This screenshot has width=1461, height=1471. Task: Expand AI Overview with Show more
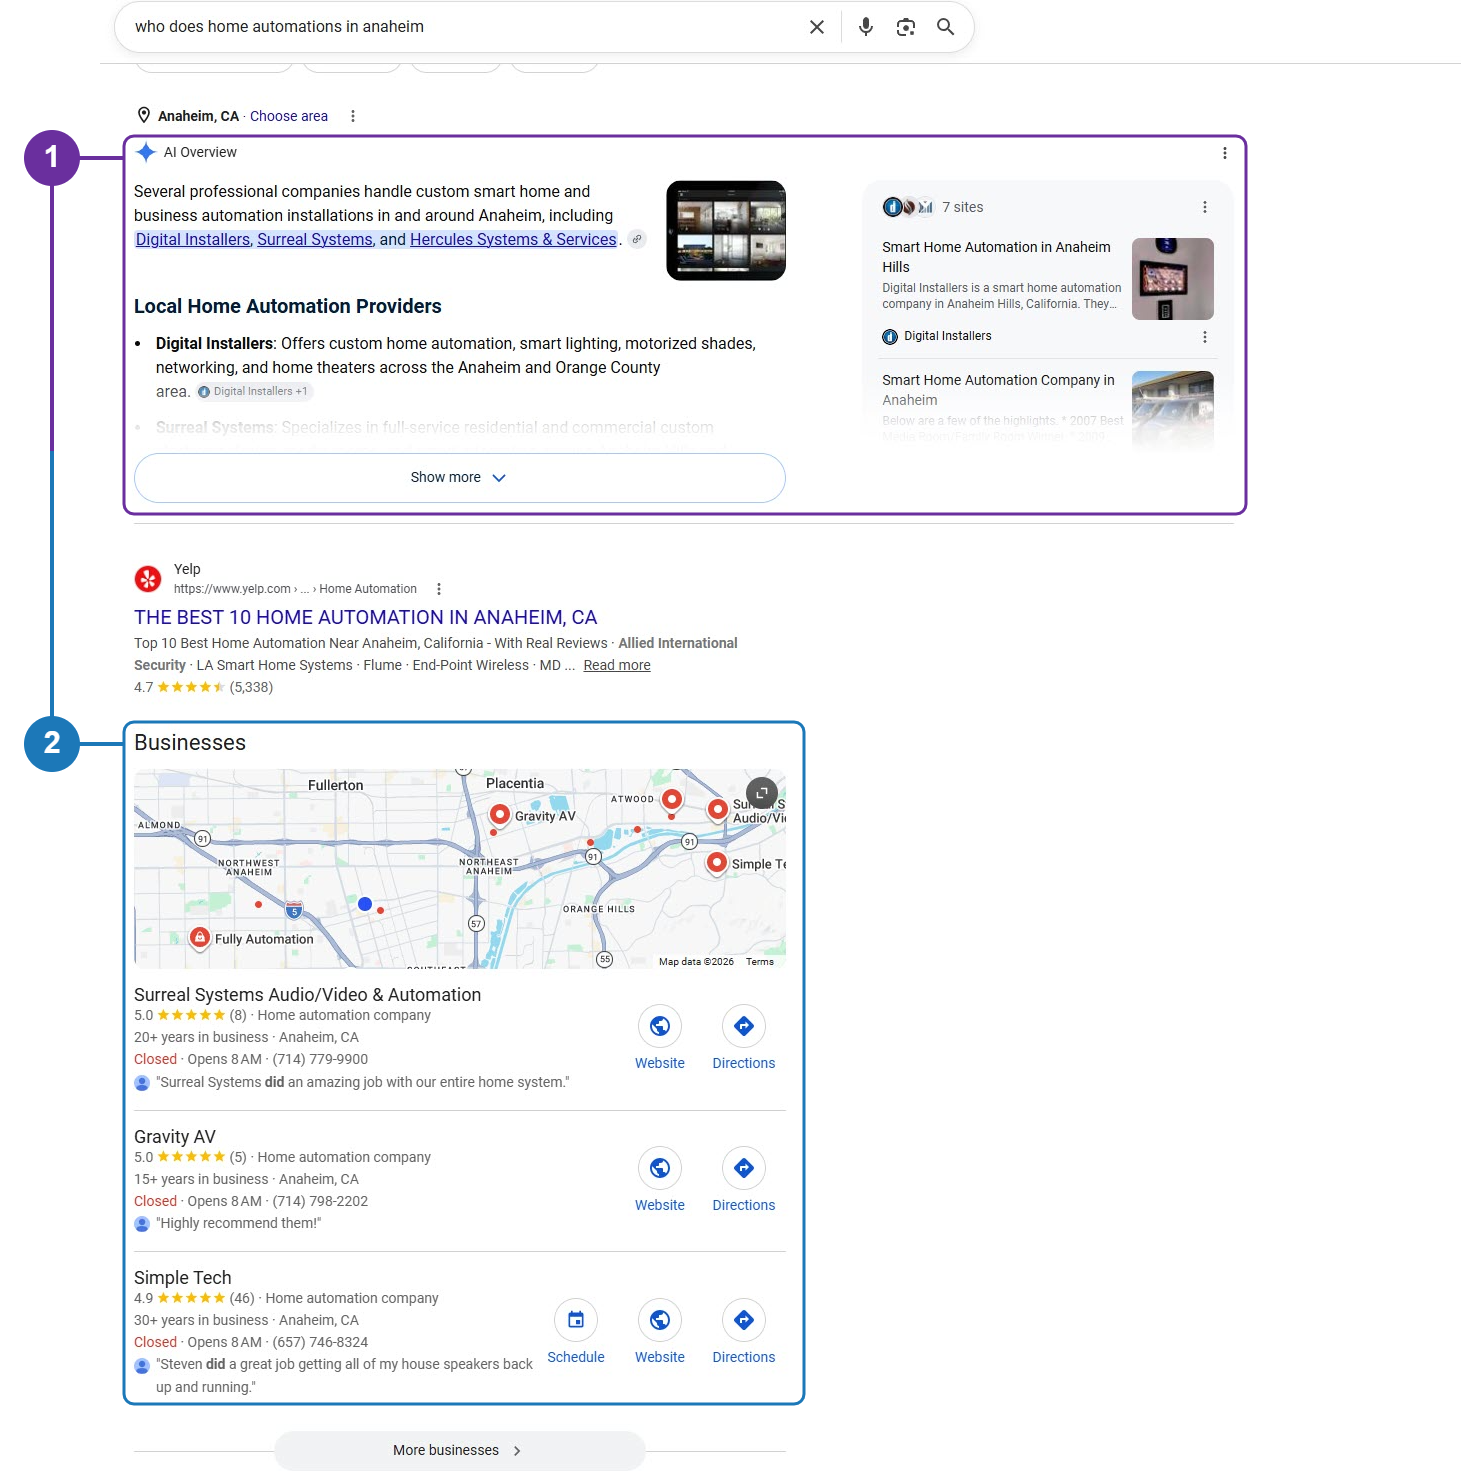[460, 478]
